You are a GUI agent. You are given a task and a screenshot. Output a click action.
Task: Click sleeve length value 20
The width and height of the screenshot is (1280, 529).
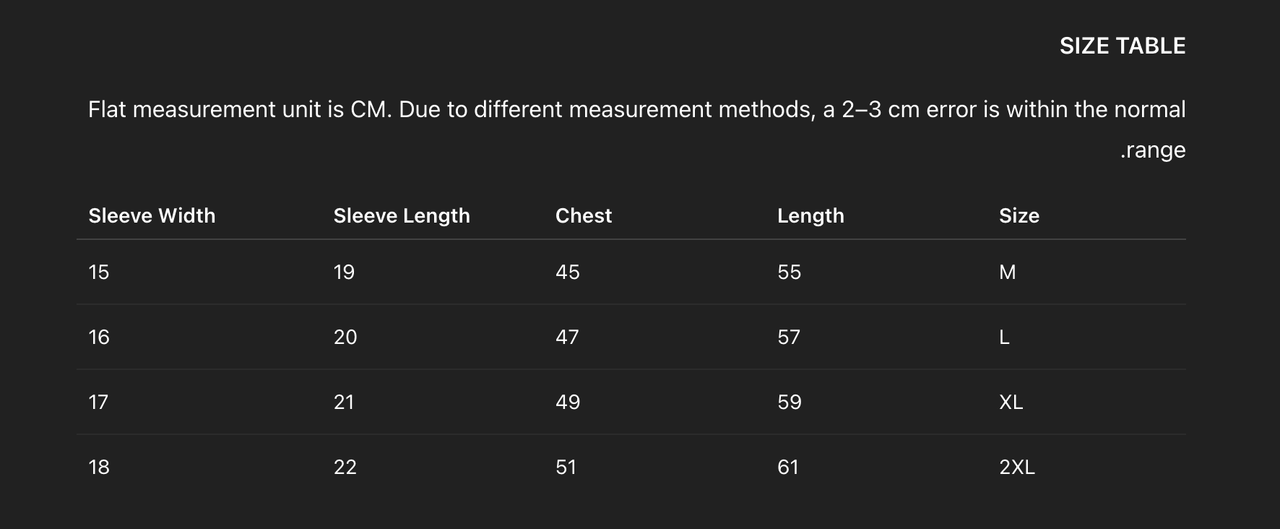(345, 337)
